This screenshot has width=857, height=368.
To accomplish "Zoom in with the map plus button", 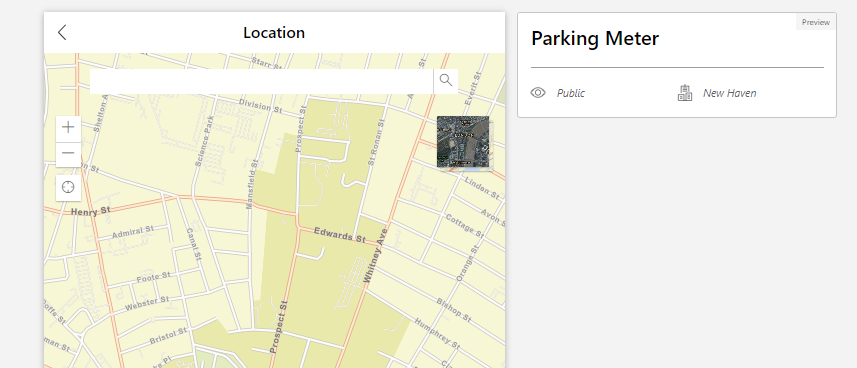I will (68, 127).
